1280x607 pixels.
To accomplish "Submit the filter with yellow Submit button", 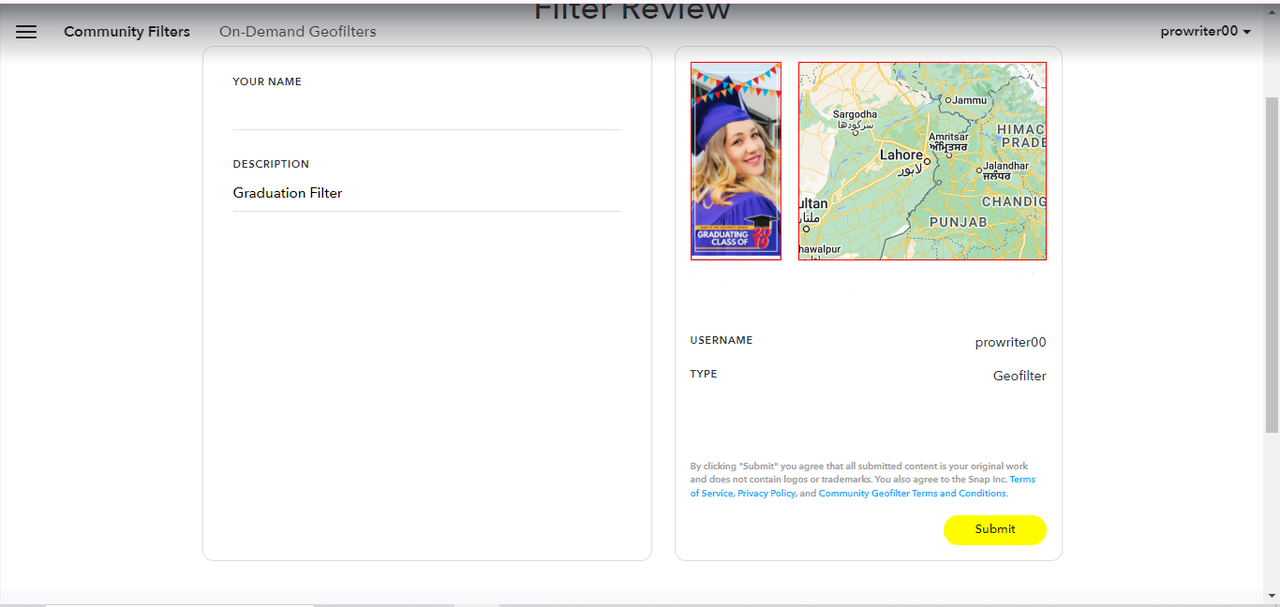I will (x=995, y=530).
